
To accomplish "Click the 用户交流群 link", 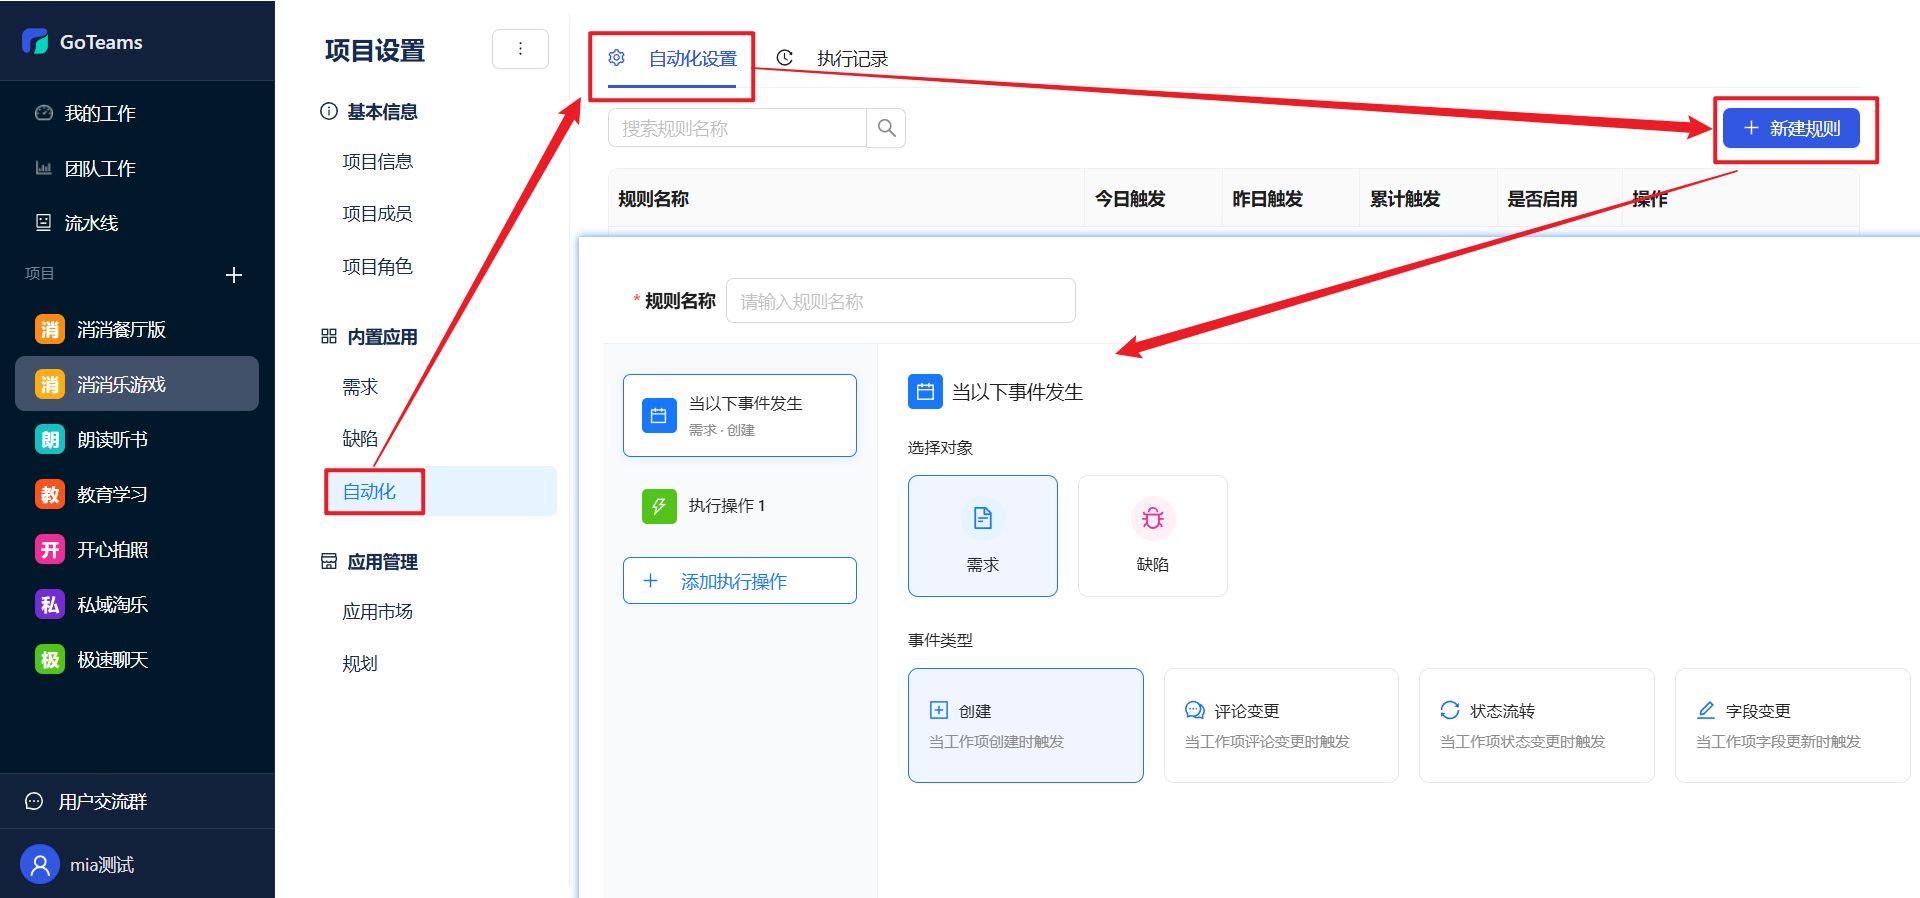I will pos(103,801).
